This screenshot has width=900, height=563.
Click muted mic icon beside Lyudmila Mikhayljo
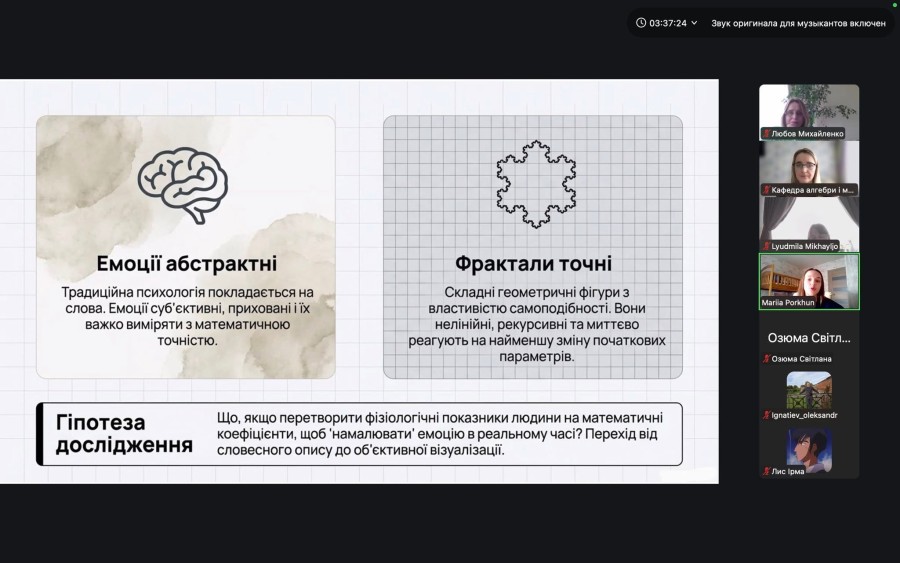pyautogui.click(x=766, y=246)
